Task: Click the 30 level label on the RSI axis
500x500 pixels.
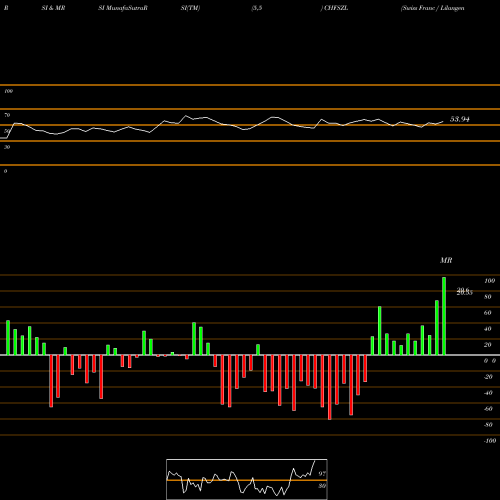Action: (7, 147)
